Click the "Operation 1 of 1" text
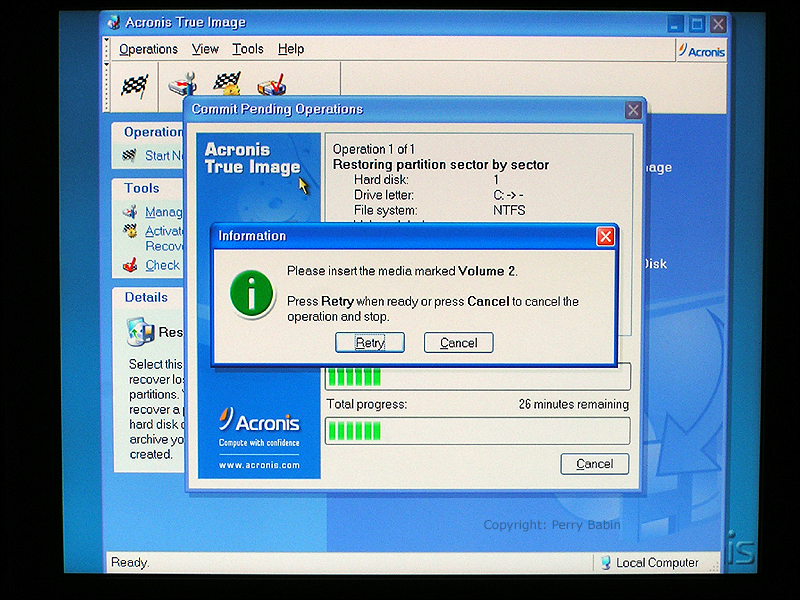The width and height of the screenshot is (800, 600). [374, 149]
